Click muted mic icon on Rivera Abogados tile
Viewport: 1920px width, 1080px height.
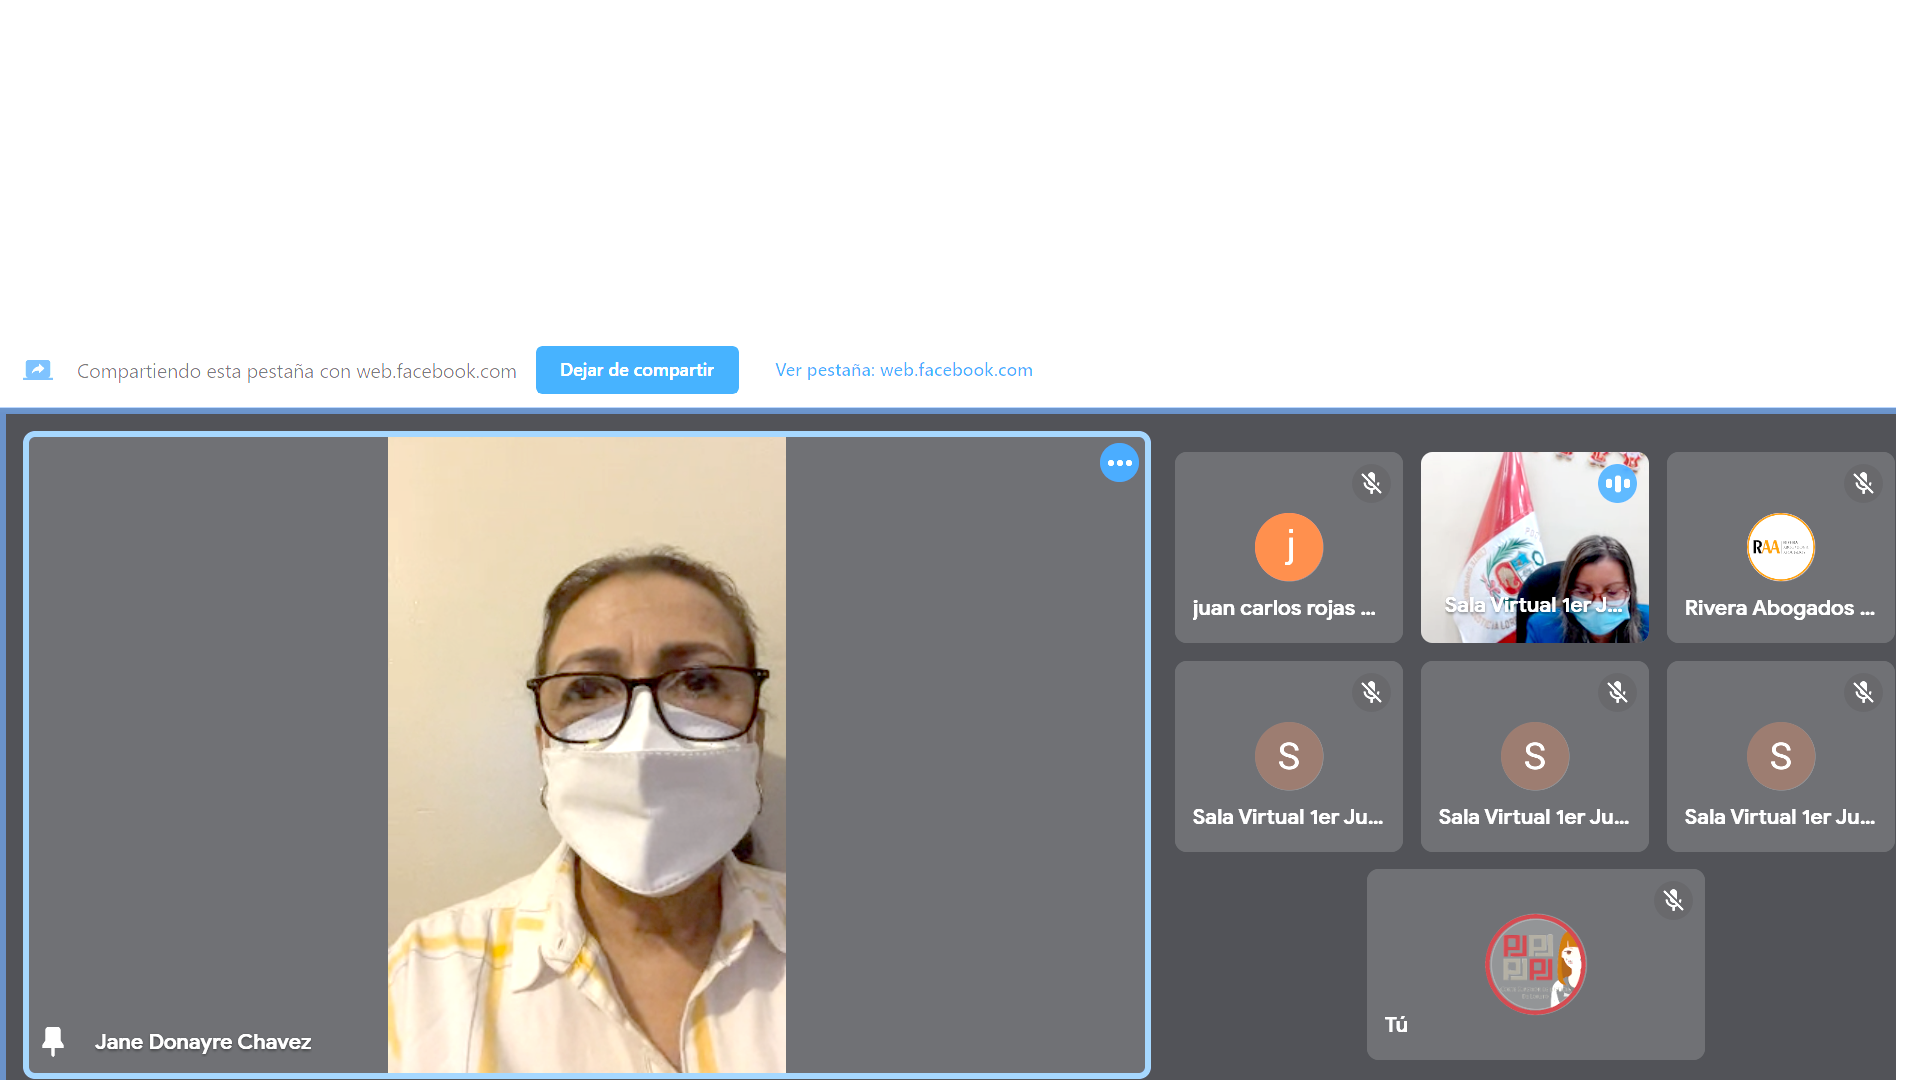1863,484
